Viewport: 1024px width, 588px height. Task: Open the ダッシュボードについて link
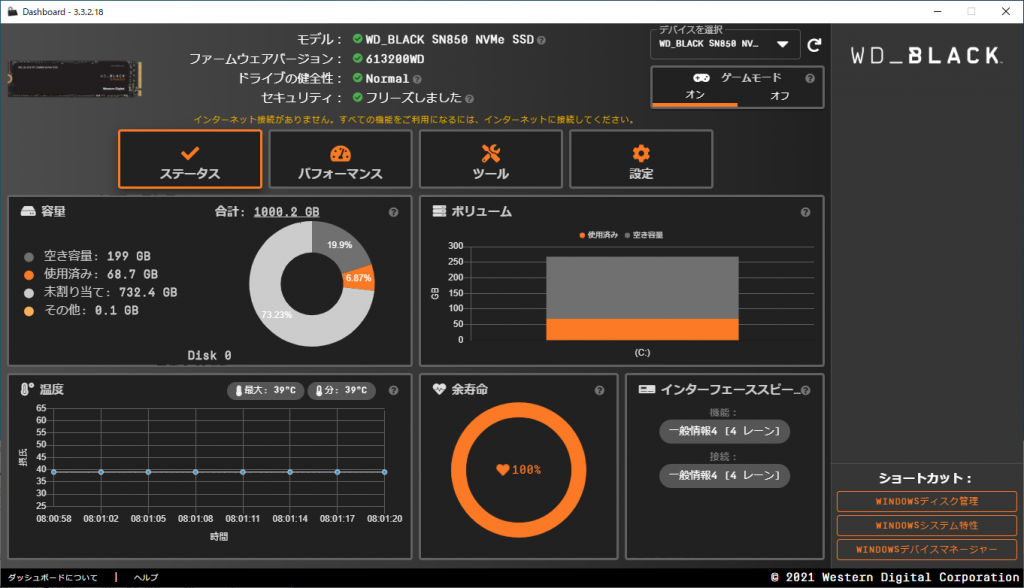(x=53, y=578)
